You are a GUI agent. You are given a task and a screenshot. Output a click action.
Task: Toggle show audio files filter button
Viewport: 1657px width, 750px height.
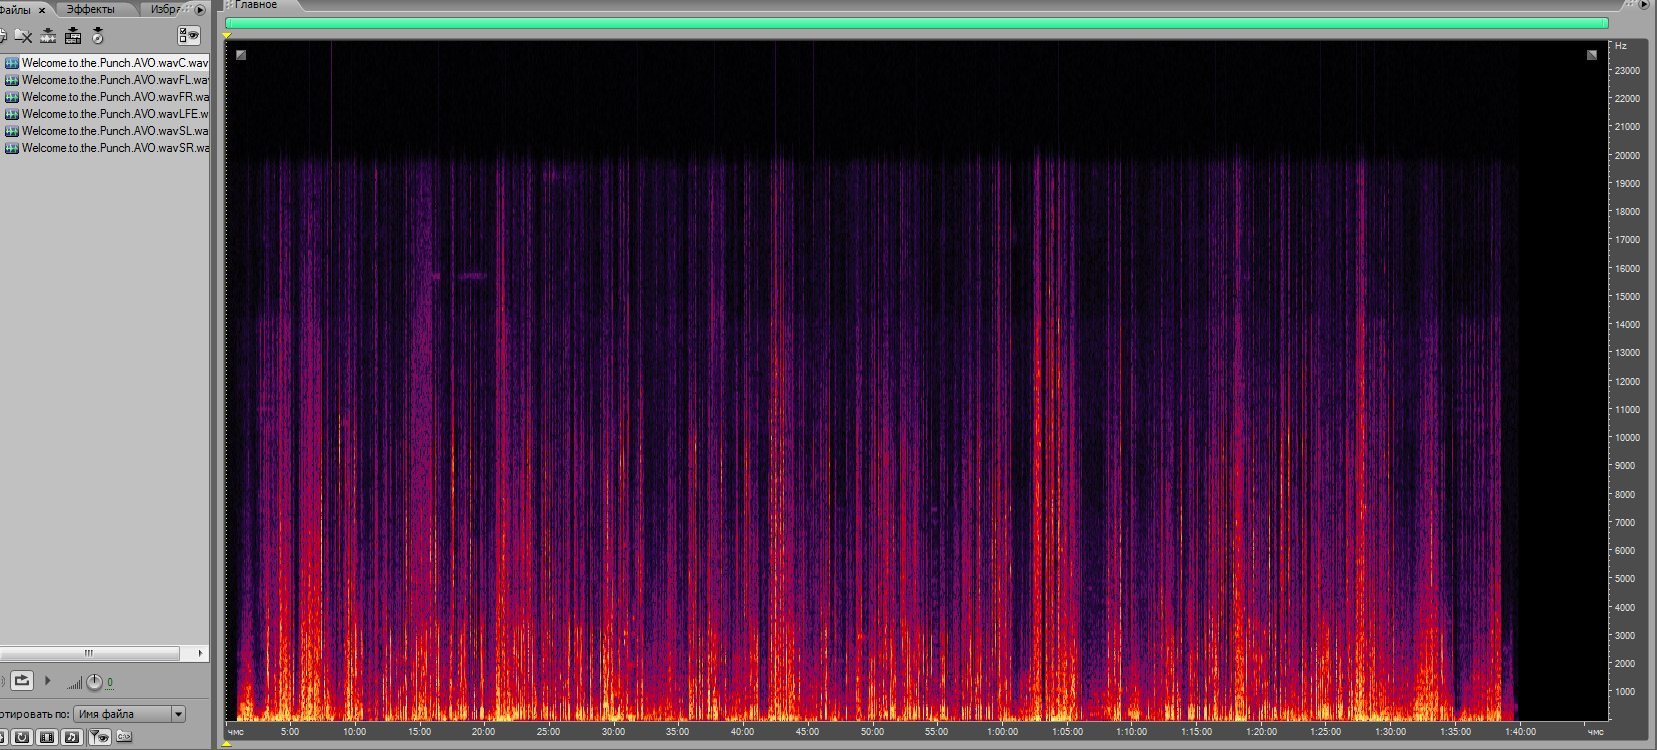pos(71,737)
